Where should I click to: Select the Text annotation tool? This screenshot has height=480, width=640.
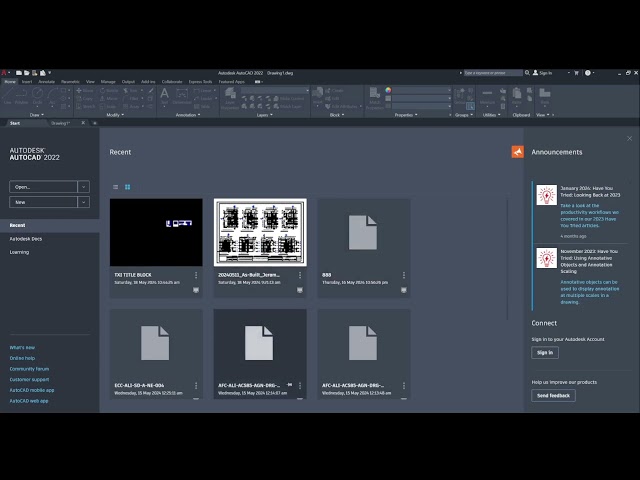(x=164, y=96)
